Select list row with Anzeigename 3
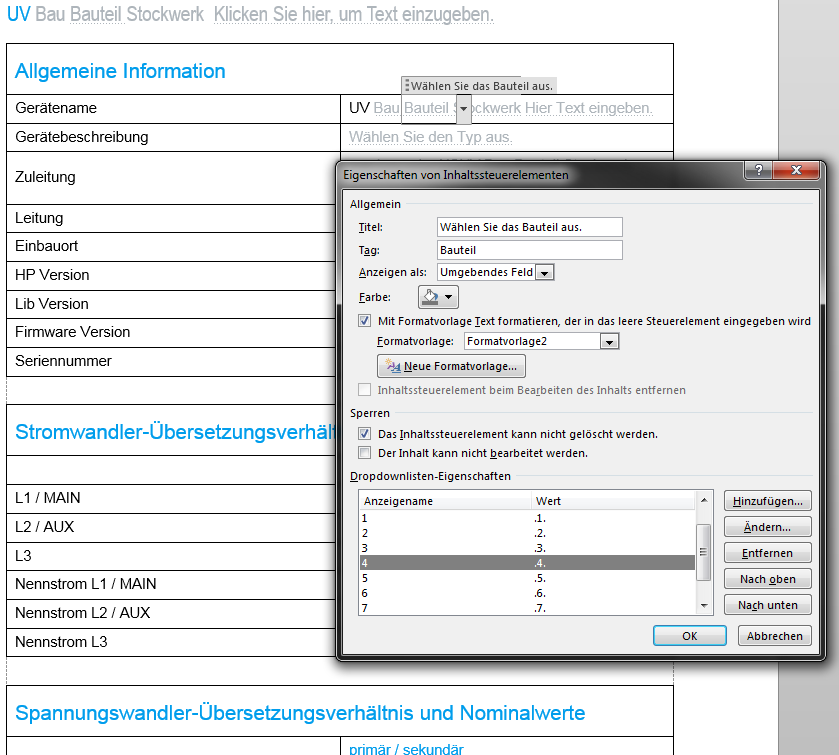This screenshot has height=755, width=839. (527, 548)
